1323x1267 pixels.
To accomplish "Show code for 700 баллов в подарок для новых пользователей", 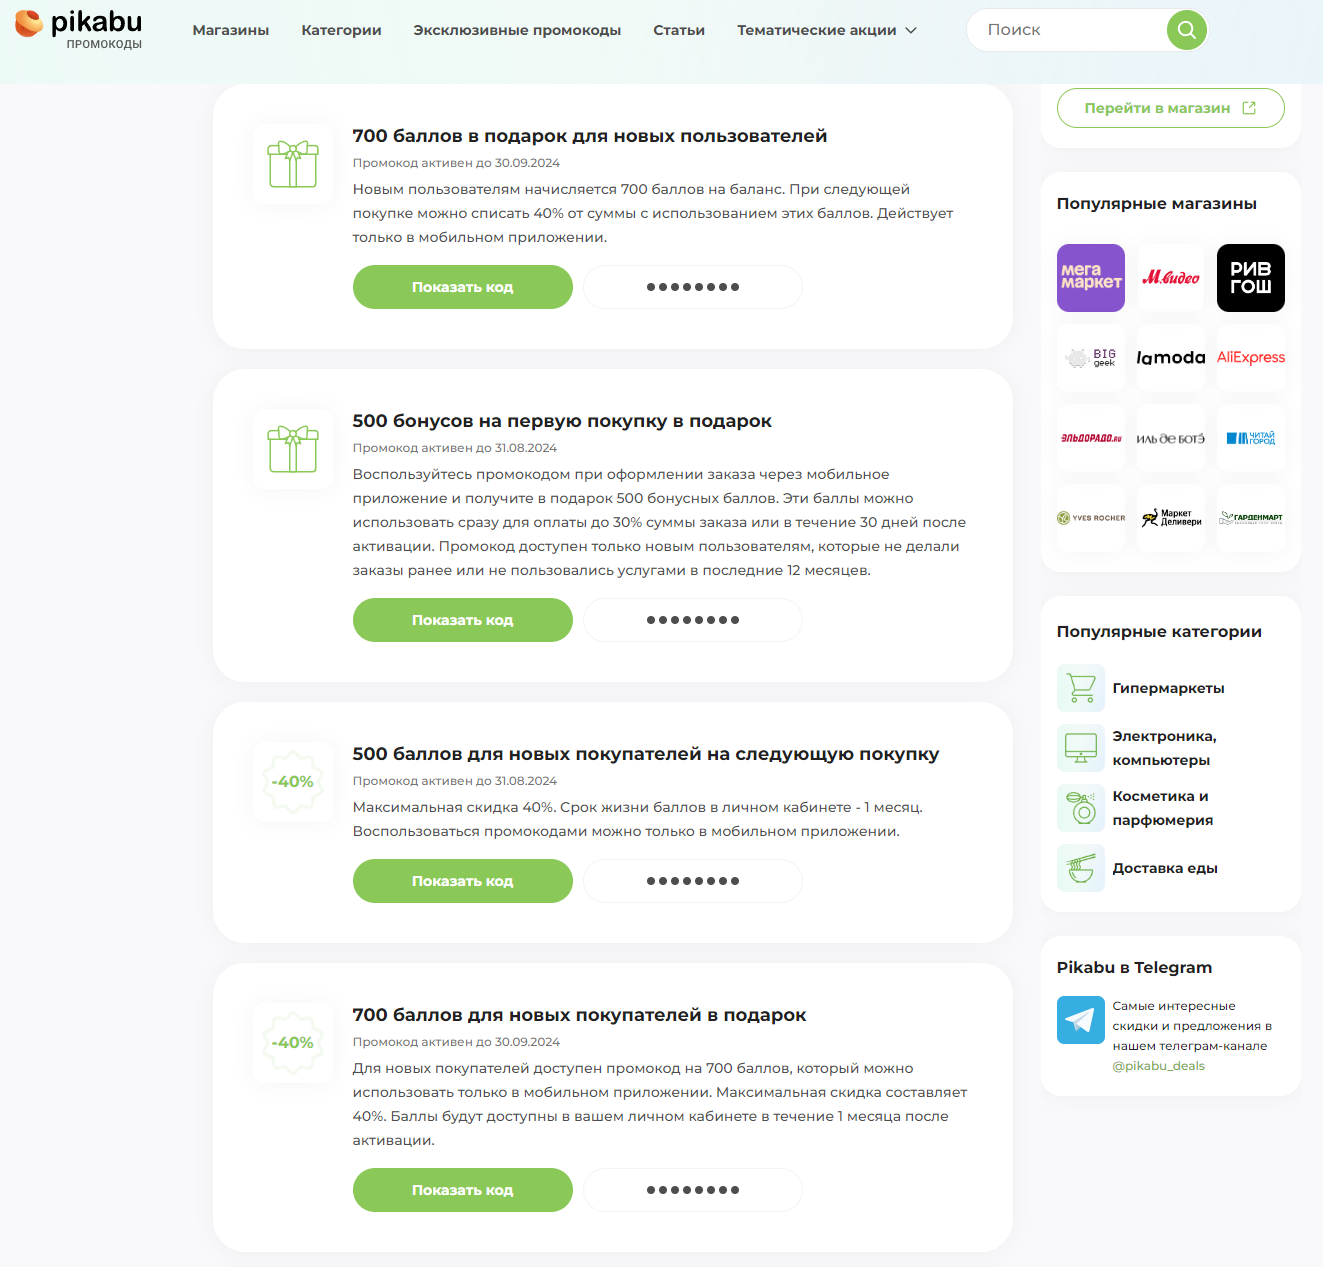I will tap(463, 287).
